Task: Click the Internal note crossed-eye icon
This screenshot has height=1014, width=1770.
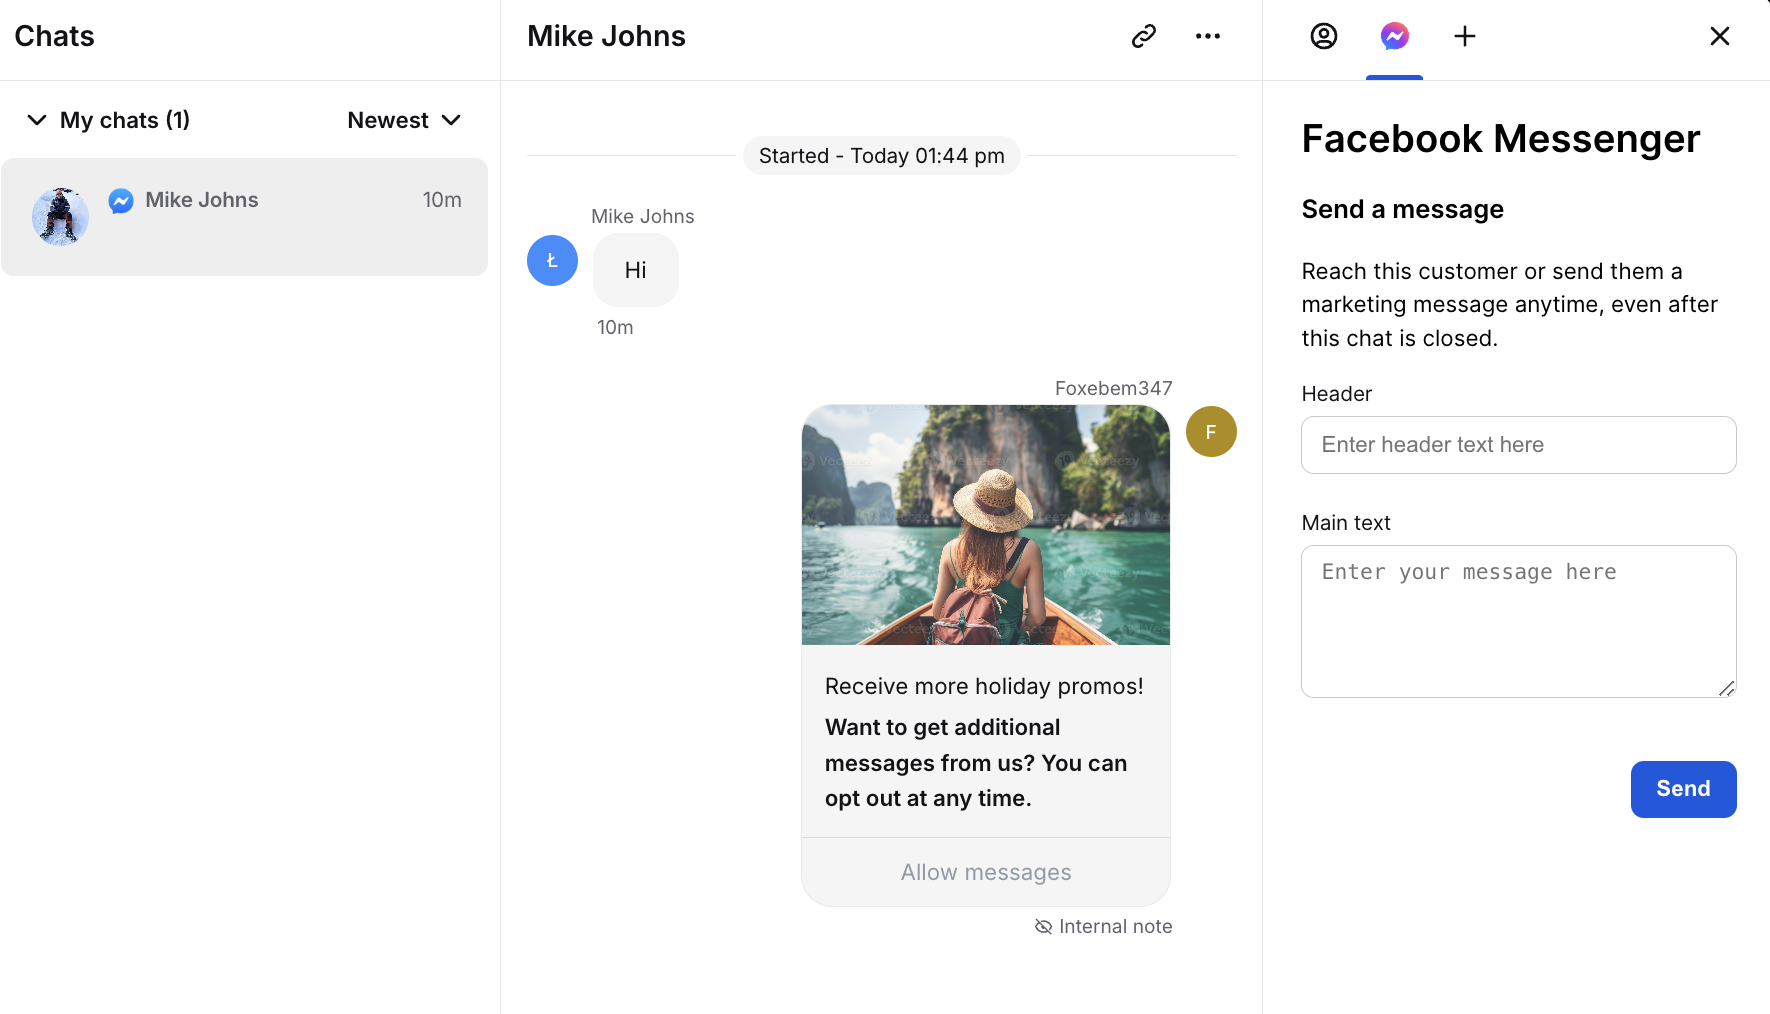Action: tap(1043, 927)
